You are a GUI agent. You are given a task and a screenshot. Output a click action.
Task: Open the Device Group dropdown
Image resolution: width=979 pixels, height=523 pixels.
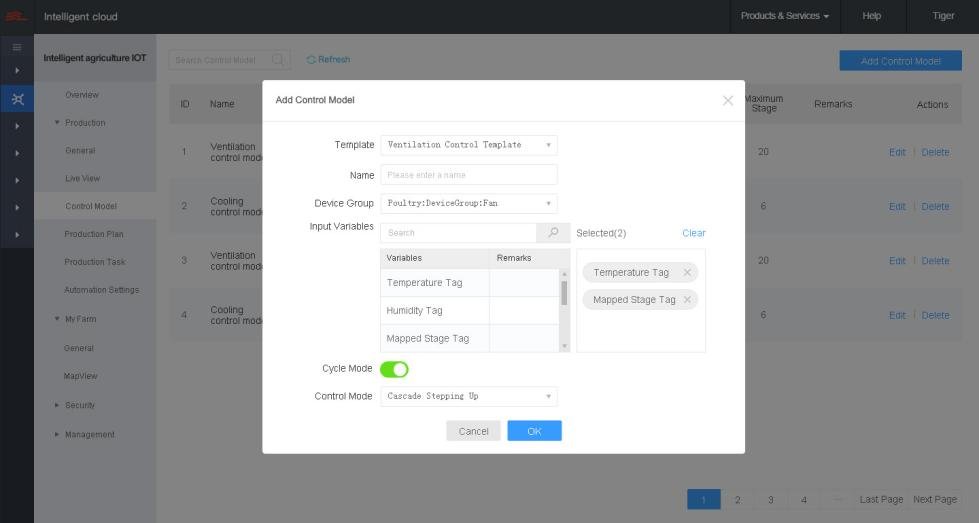click(x=469, y=203)
